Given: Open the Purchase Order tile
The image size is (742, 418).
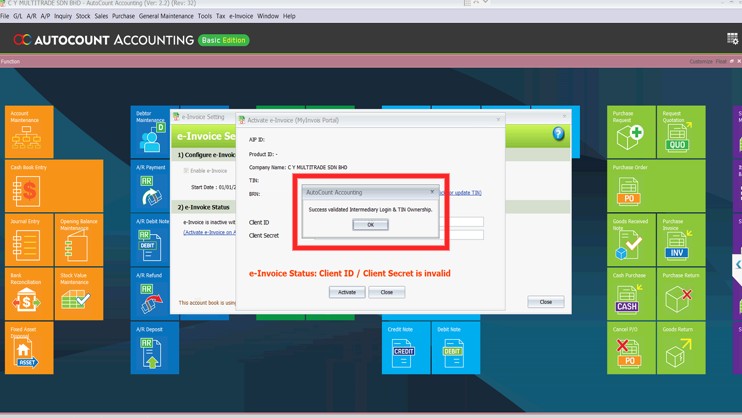Looking at the screenshot, I should (630, 186).
